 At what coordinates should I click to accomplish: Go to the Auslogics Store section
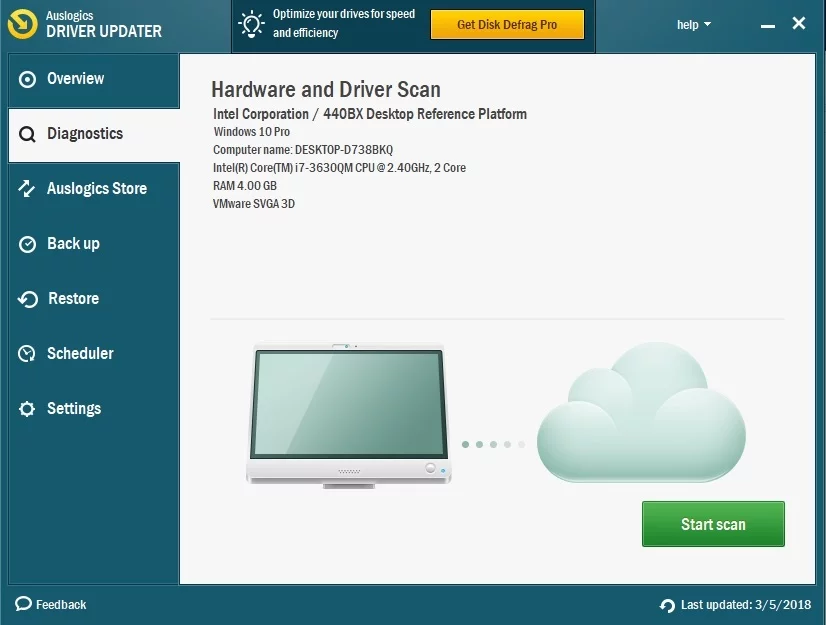96,189
